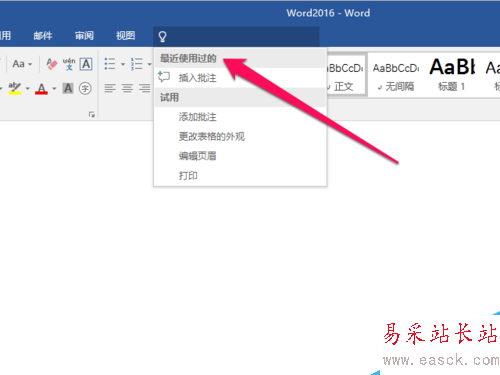This screenshot has height=375, width=500.
Task: Click the Bullets list icon
Action: pos(110,64)
